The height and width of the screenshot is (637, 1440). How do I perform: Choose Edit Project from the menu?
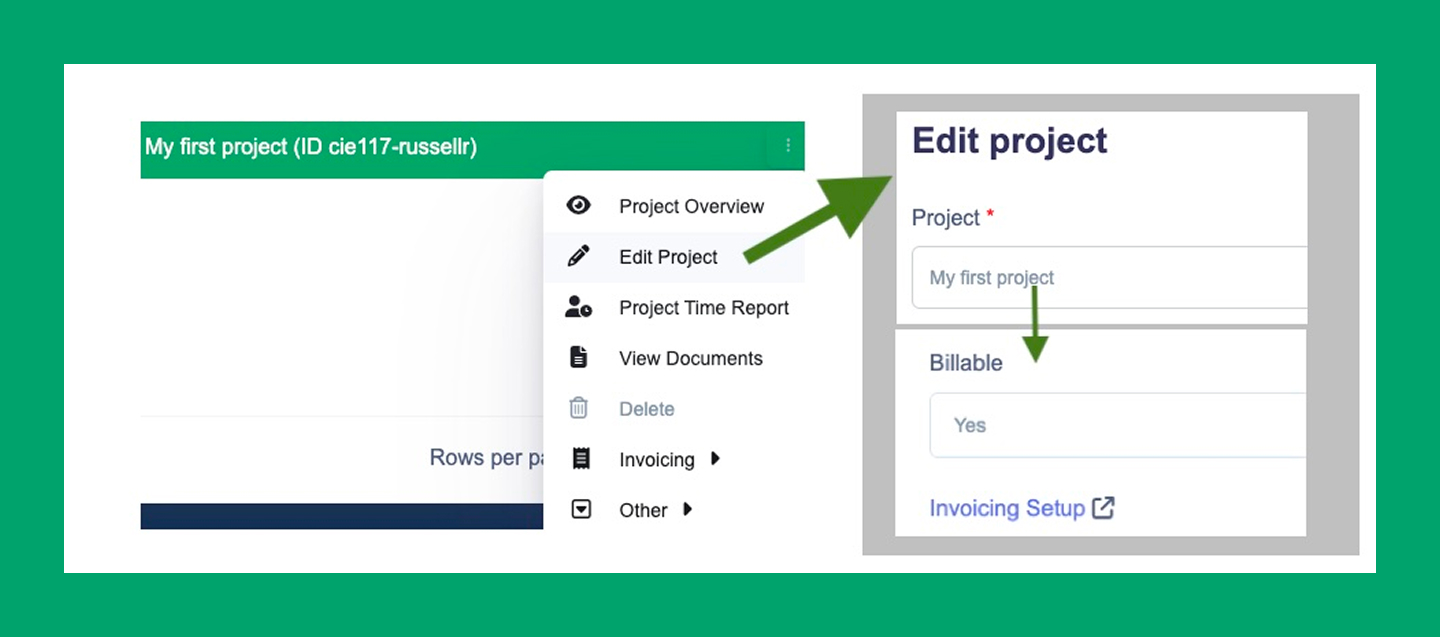click(x=667, y=256)
